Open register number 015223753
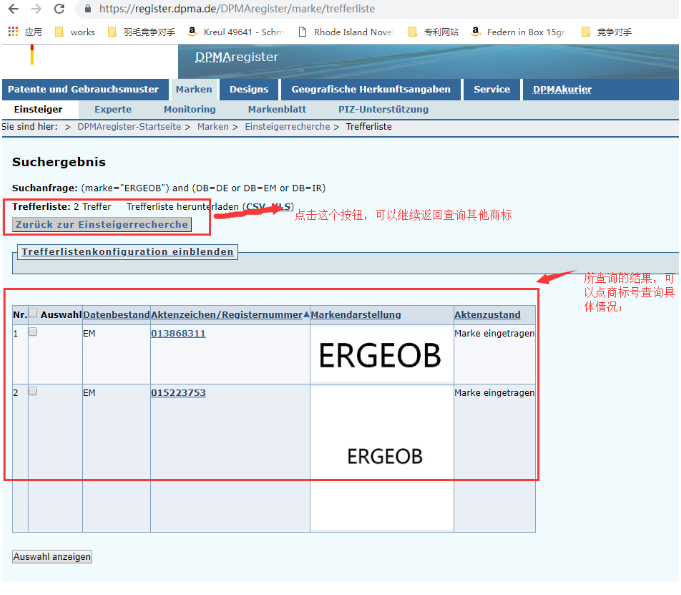The height and width of the screenshot is (595, 681). [178, 393]
